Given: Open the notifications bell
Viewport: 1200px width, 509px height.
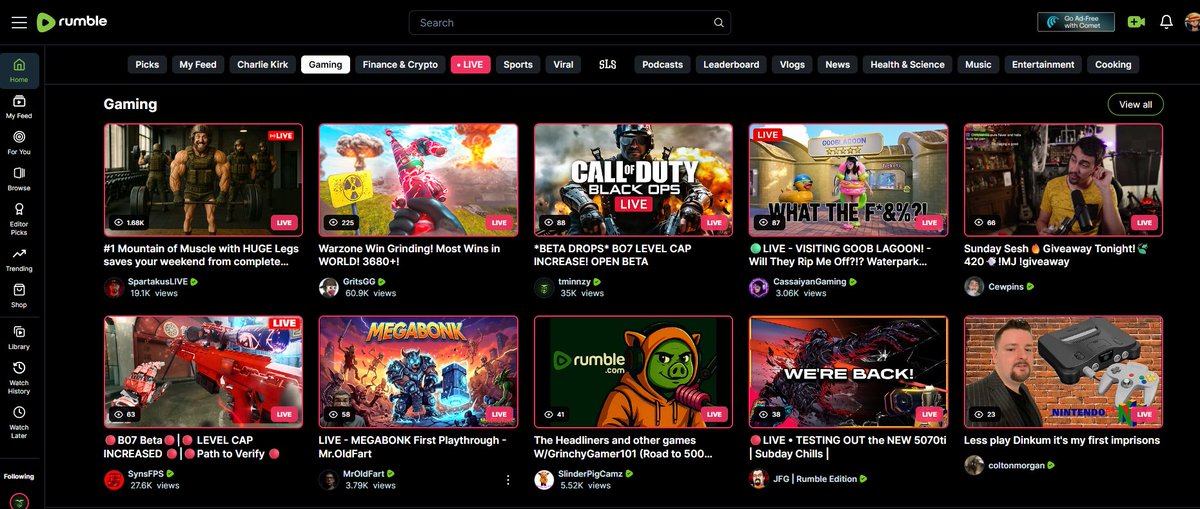Looking at the screenshot, I should coord(1166,22).
